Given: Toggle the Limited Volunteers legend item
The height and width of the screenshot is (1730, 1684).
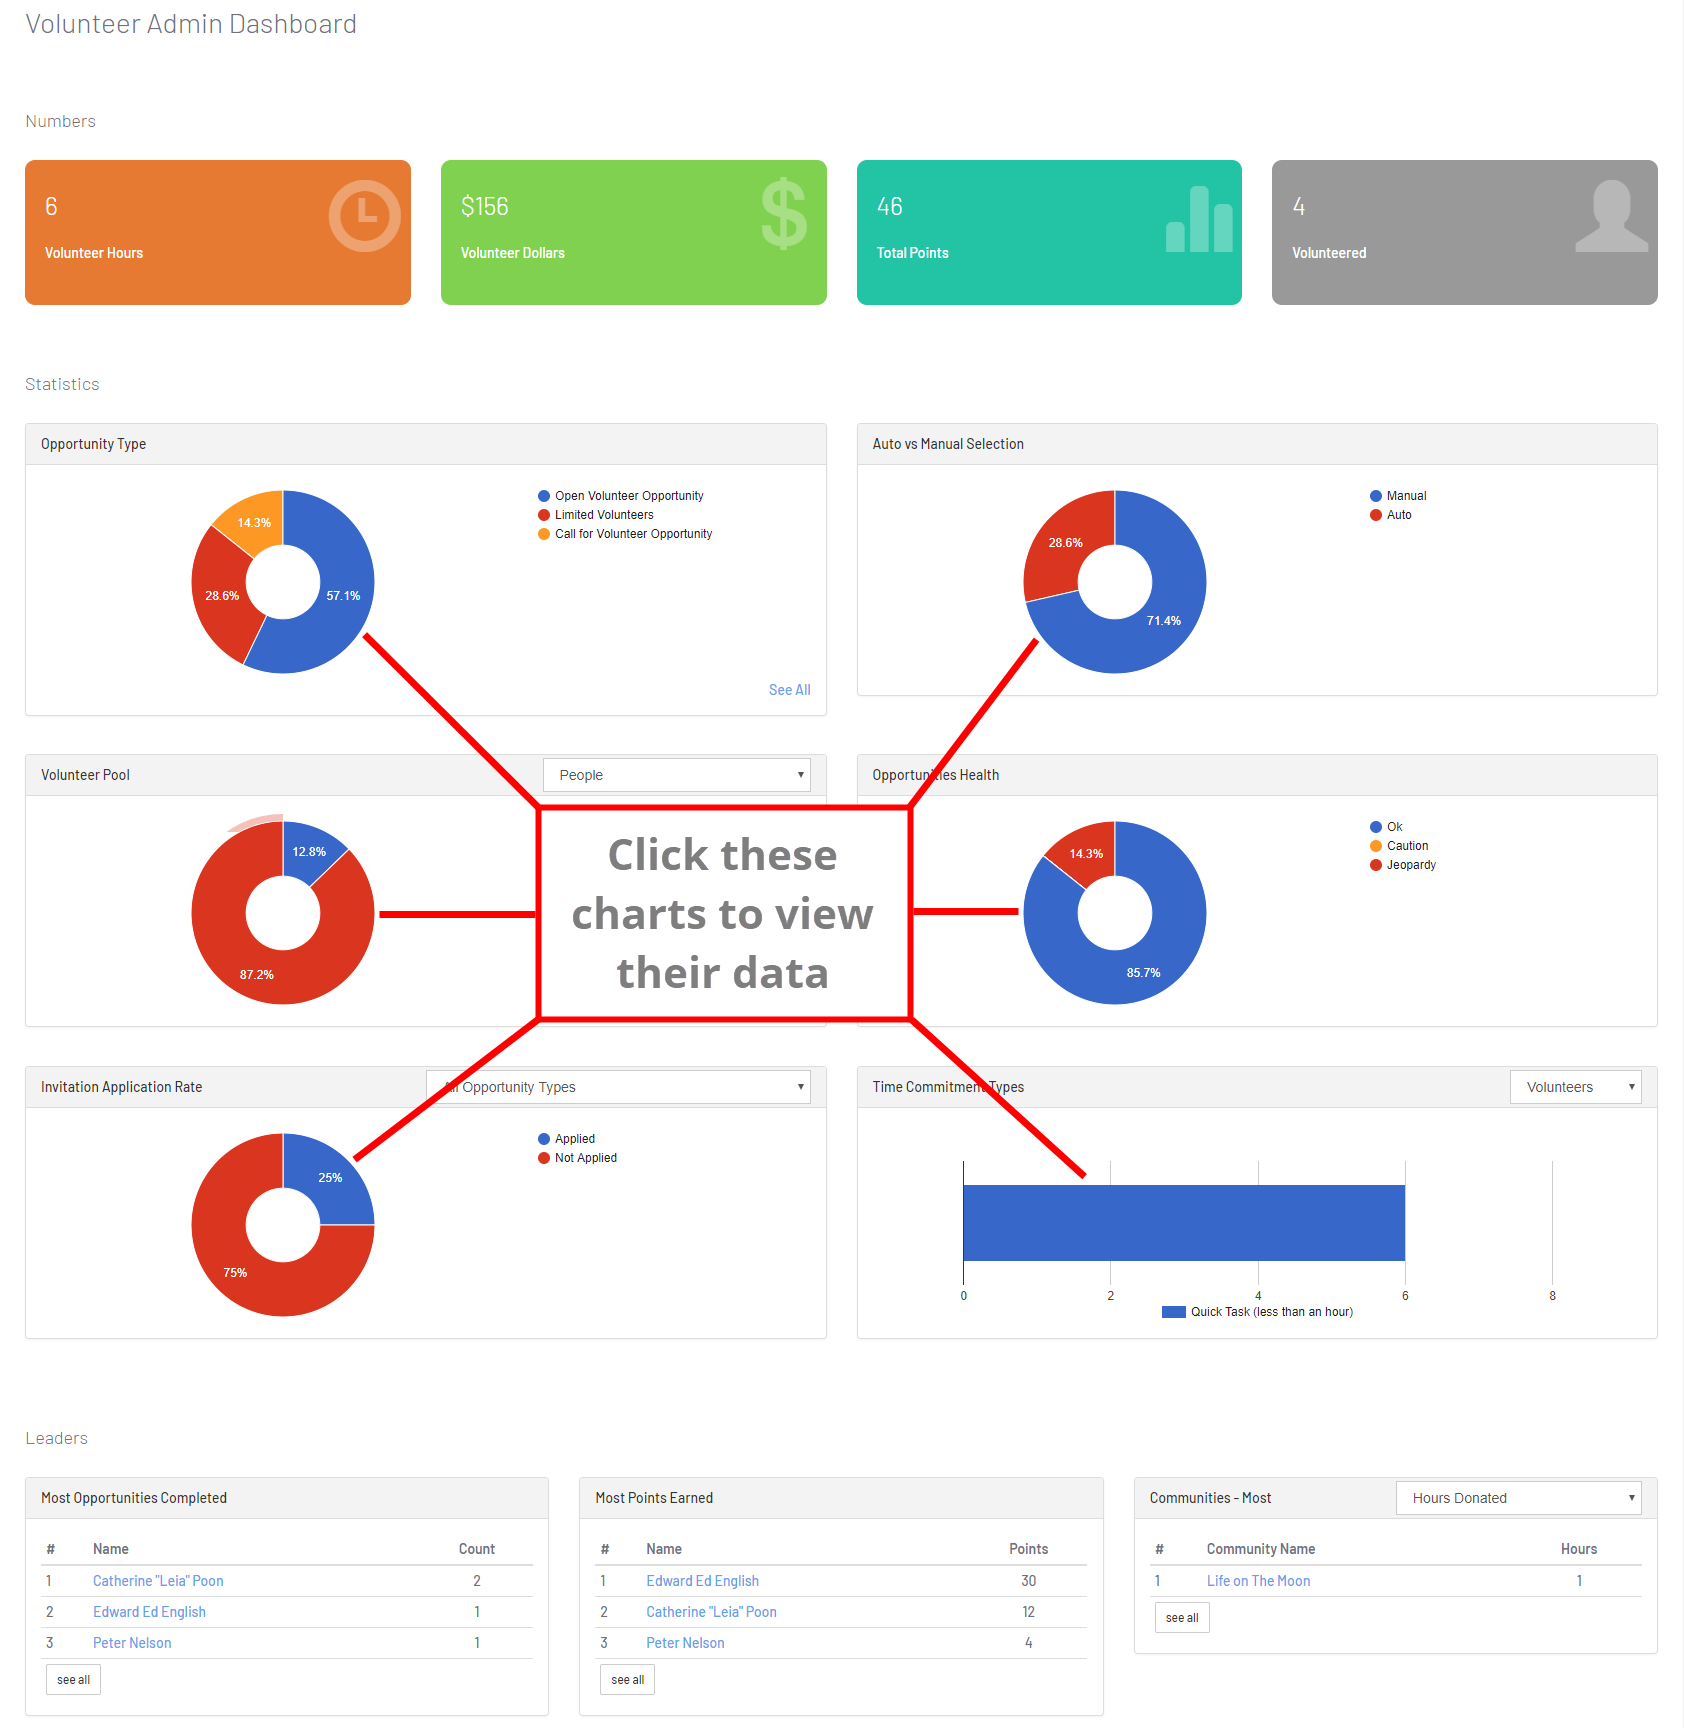Looking at the screenshot, I should point(603,515).
